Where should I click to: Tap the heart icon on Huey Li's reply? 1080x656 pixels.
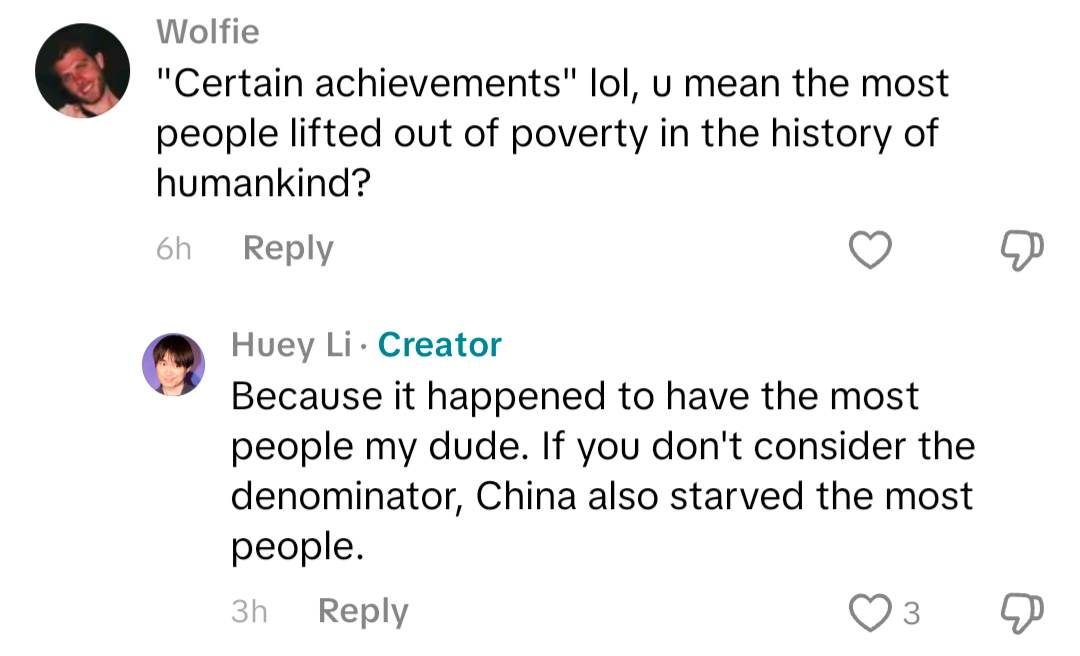(x=868, y=612)
